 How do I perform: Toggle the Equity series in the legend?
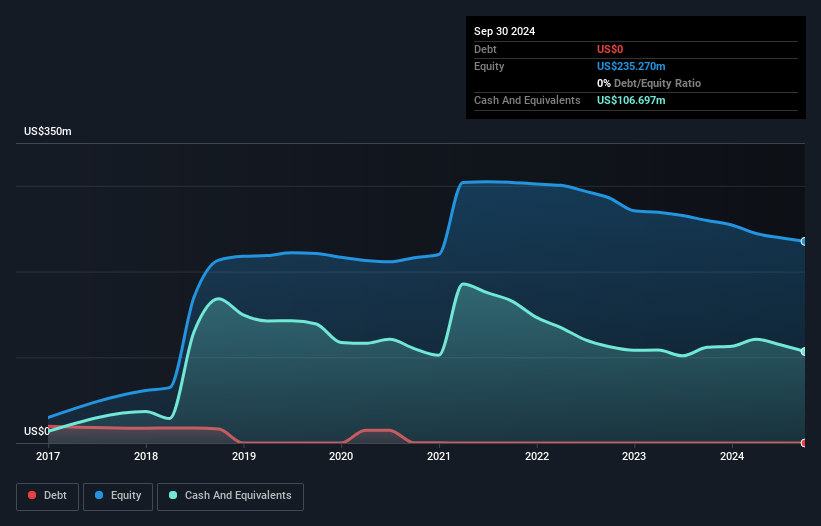point(118,496)
